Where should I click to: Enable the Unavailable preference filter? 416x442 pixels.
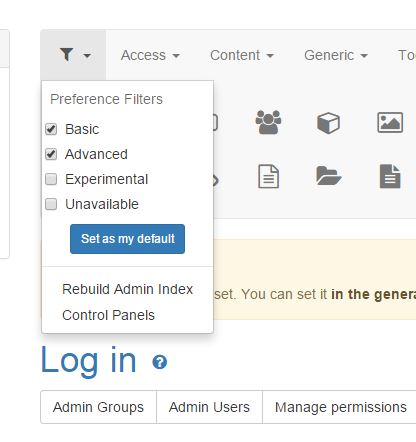[51, 204]
